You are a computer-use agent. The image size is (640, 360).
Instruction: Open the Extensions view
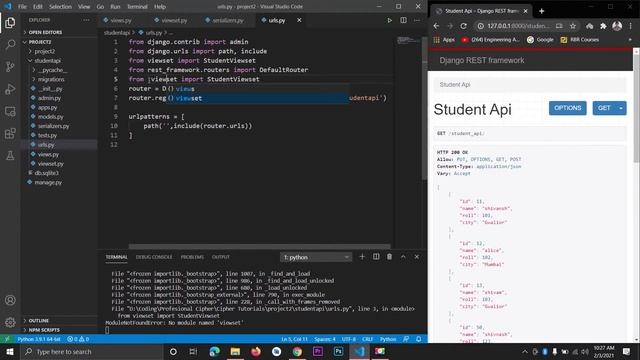(x=10, y=133)
